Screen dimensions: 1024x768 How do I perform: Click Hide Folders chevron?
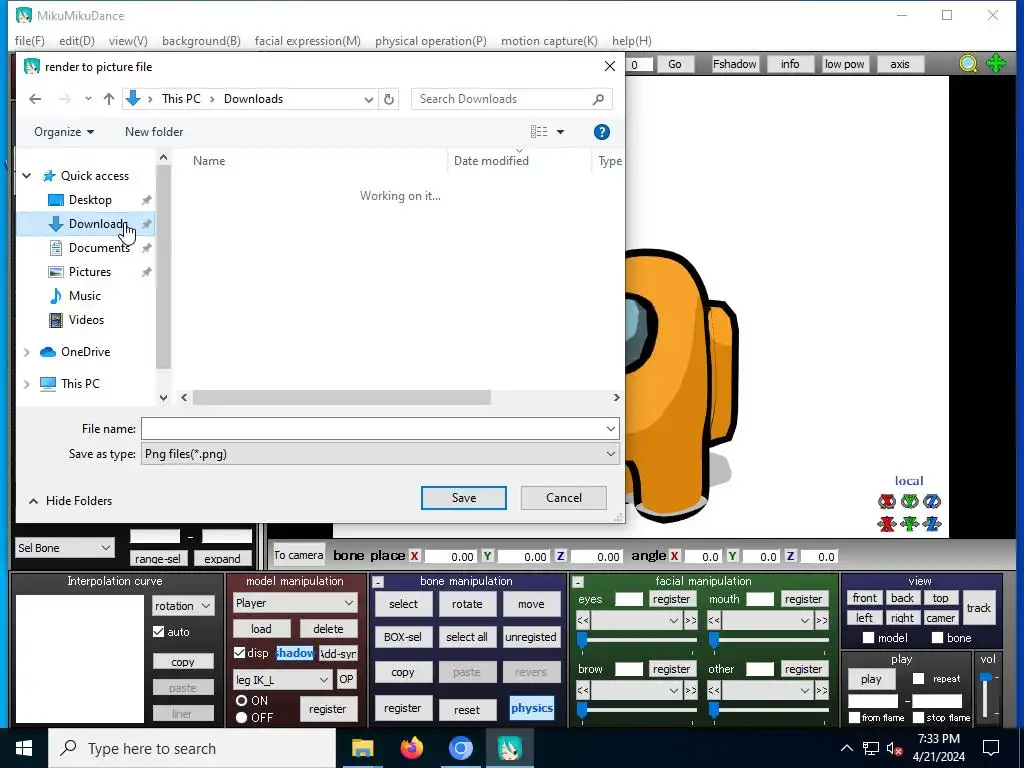tap(33, 501)
